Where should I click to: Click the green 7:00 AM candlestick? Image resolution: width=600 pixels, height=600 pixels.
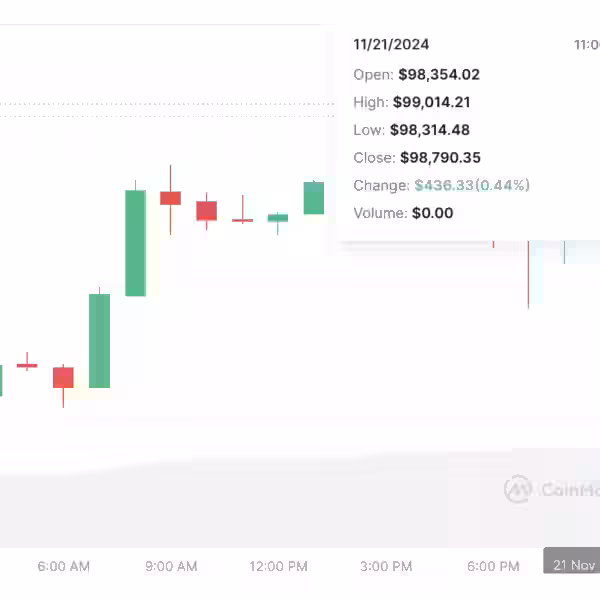coord(99,340)
